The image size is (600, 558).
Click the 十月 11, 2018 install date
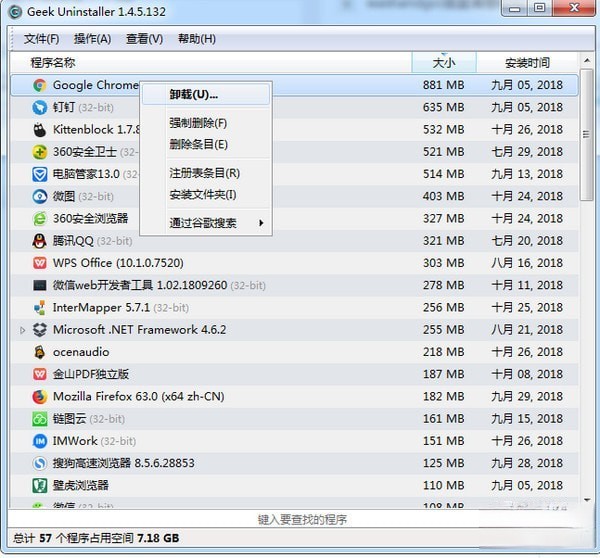[x=527, y=285]
